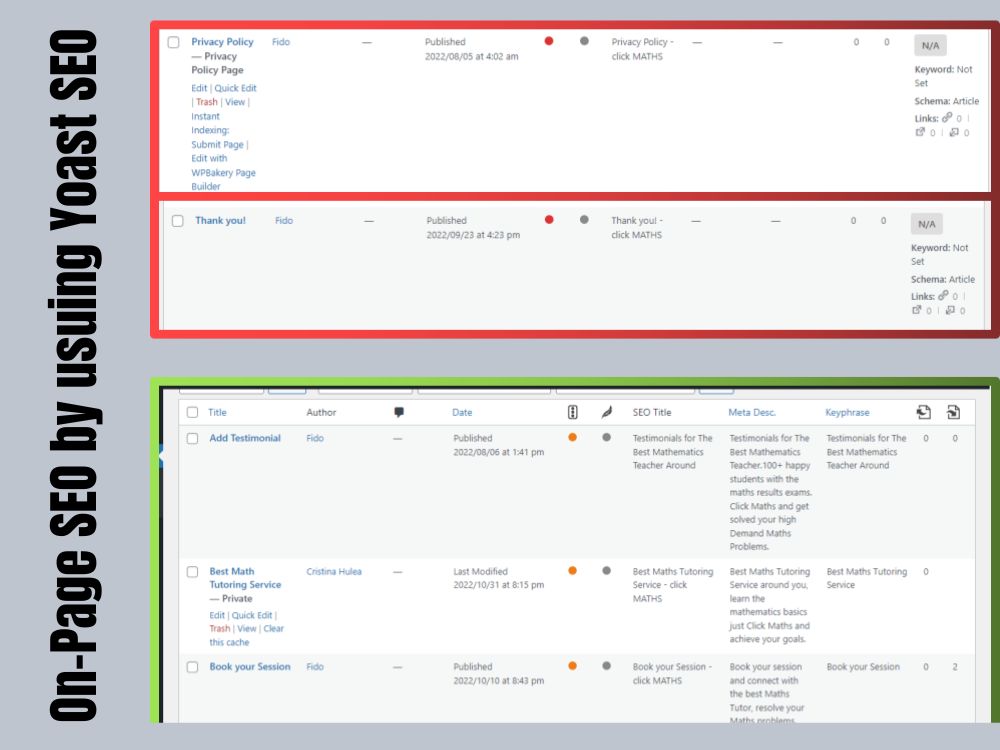Viewport: 1000px width, 750px height.
Task: Click Best Math Tutoring row's orange SEO dot
Action: click(573, 570)
